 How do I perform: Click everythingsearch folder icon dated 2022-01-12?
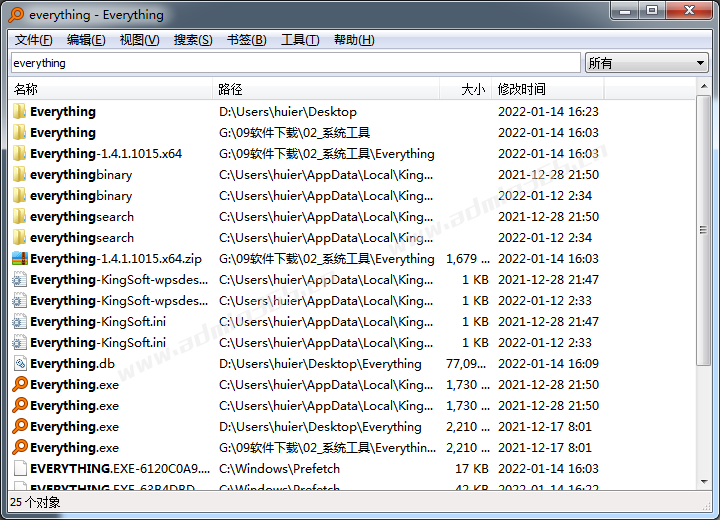[x=19, y=237]
